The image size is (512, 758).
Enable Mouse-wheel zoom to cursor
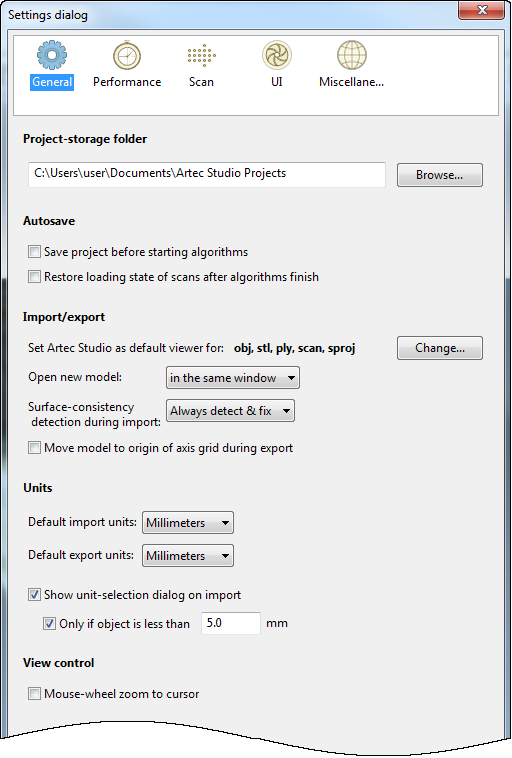(34, 694)
